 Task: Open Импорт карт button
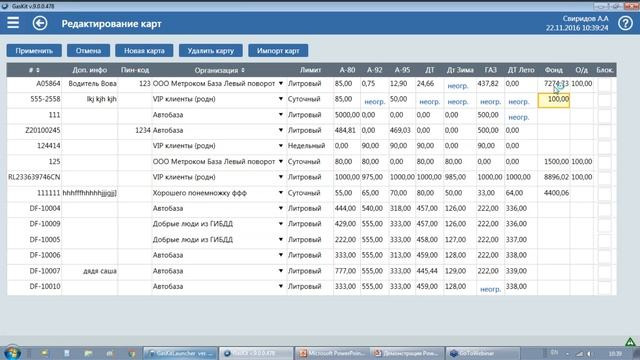278,51
